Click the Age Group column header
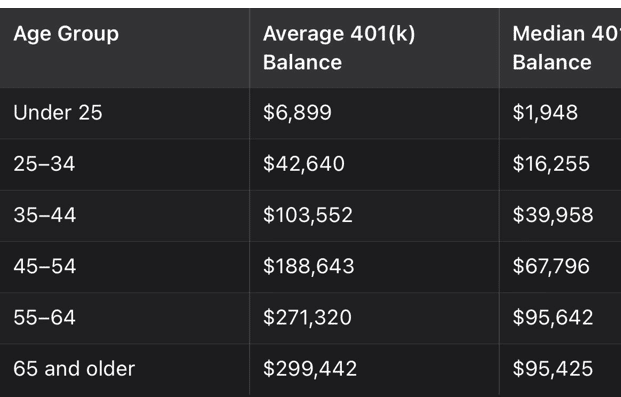 [x=66, y=34]
